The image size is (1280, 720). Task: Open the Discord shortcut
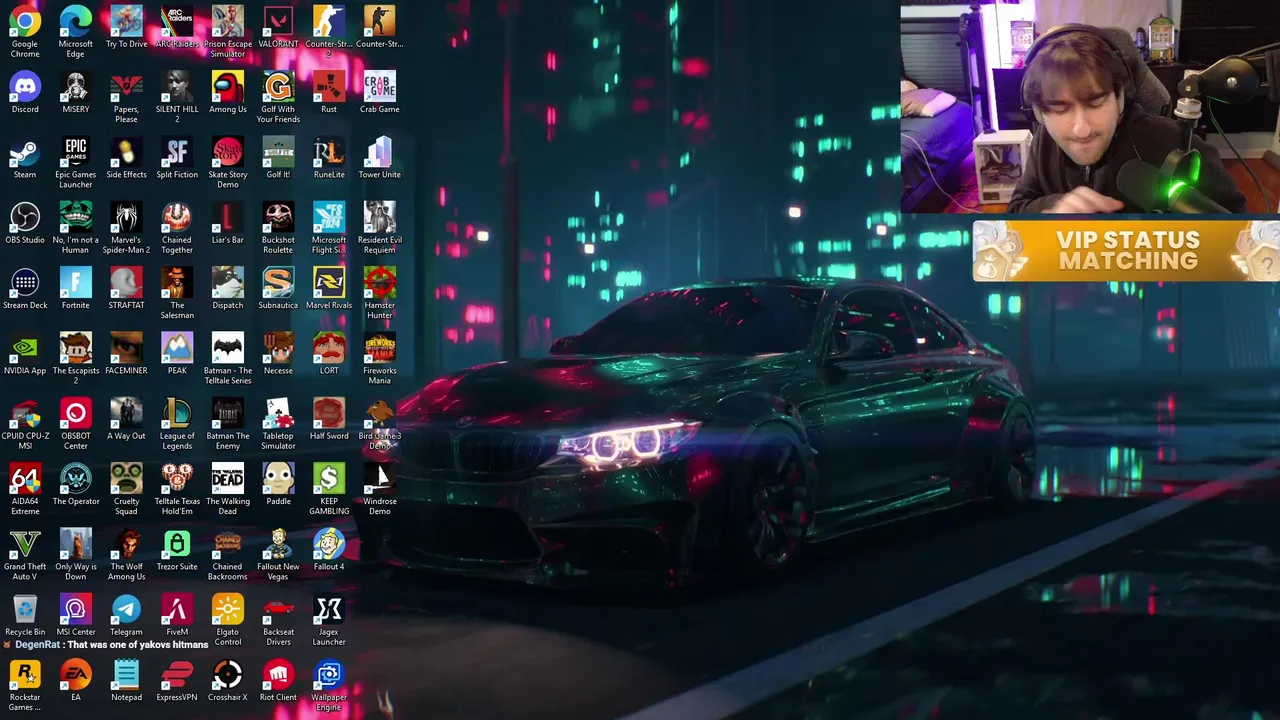25,92
